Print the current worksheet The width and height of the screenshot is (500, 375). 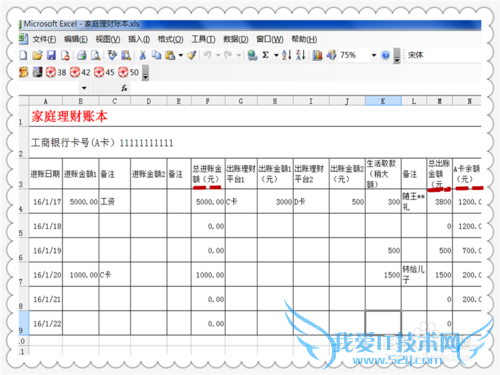click(x=81, y=55)
